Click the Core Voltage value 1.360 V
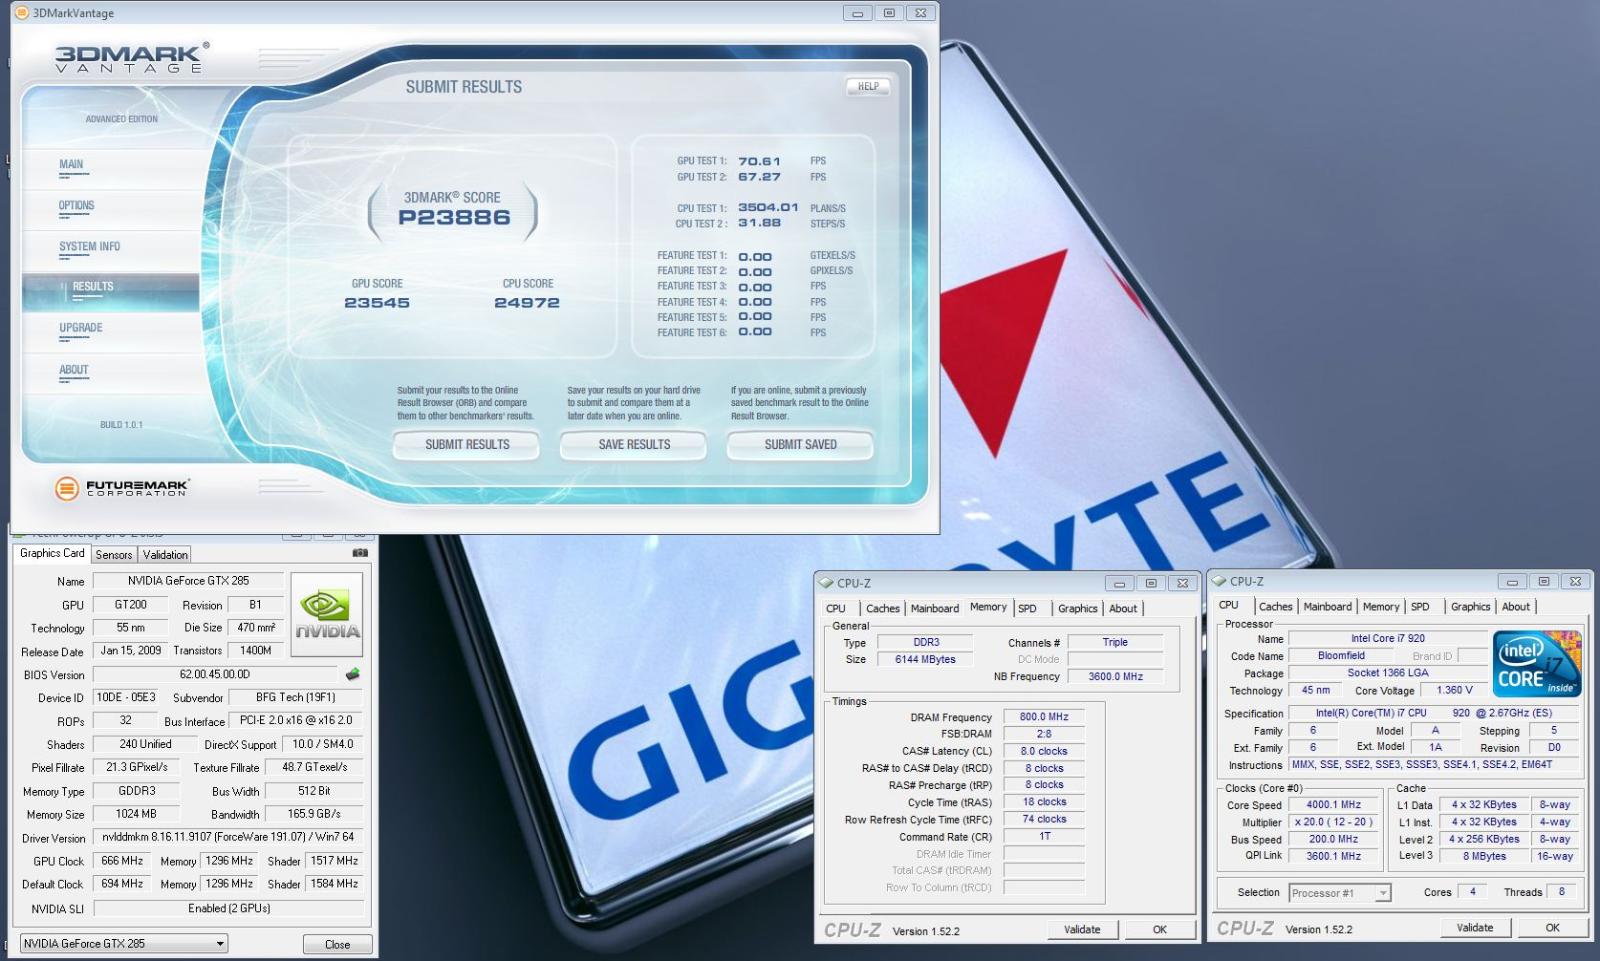 tap(1454, 690)
